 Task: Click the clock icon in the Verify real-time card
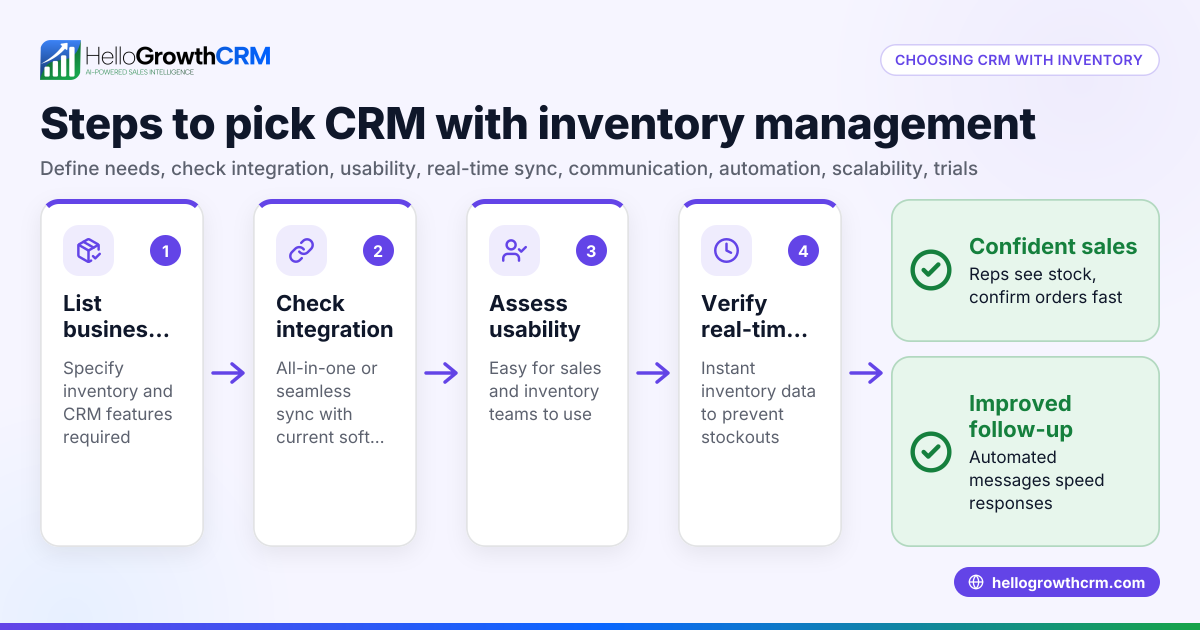click(726, 251)
